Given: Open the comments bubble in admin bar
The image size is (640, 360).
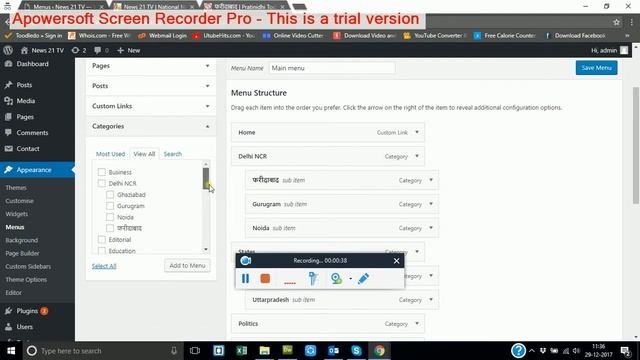Looking at the screenshot, I should pos(101,50).
